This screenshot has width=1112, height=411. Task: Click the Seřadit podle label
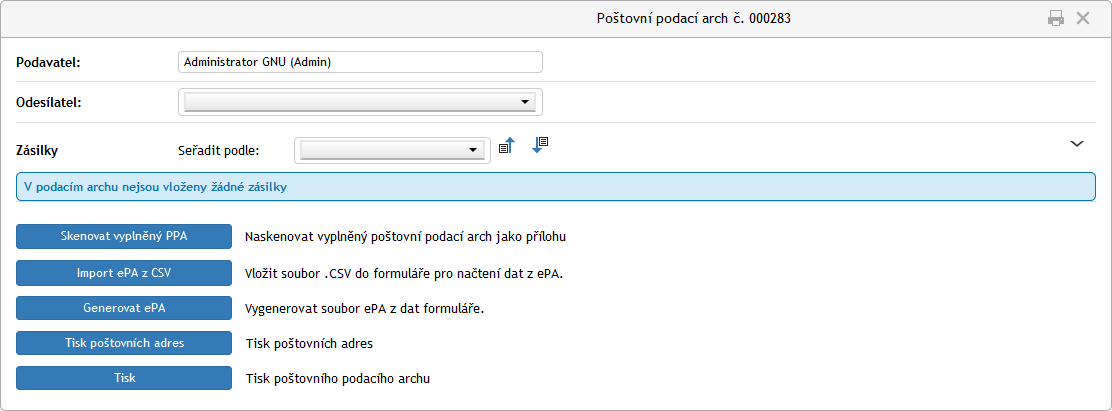218,150
